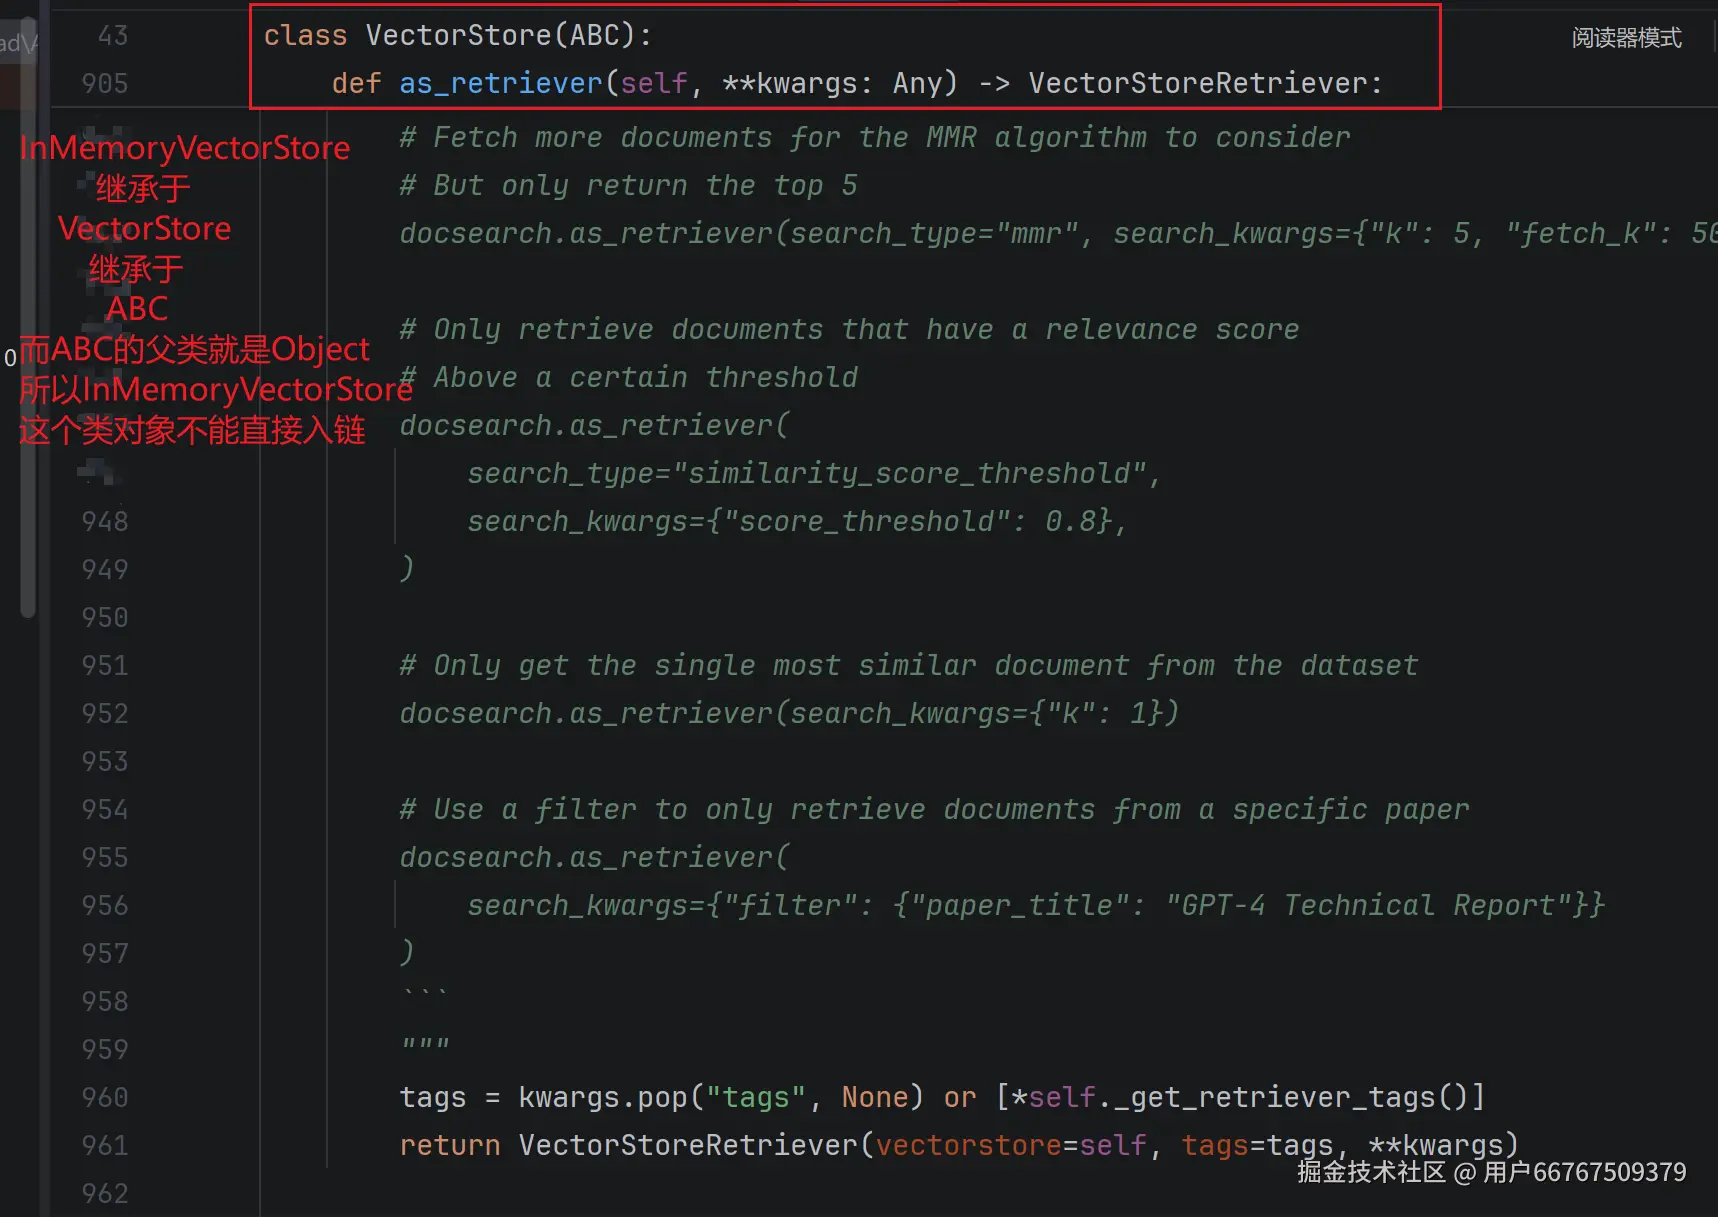Click gutter line number 951

105,665
